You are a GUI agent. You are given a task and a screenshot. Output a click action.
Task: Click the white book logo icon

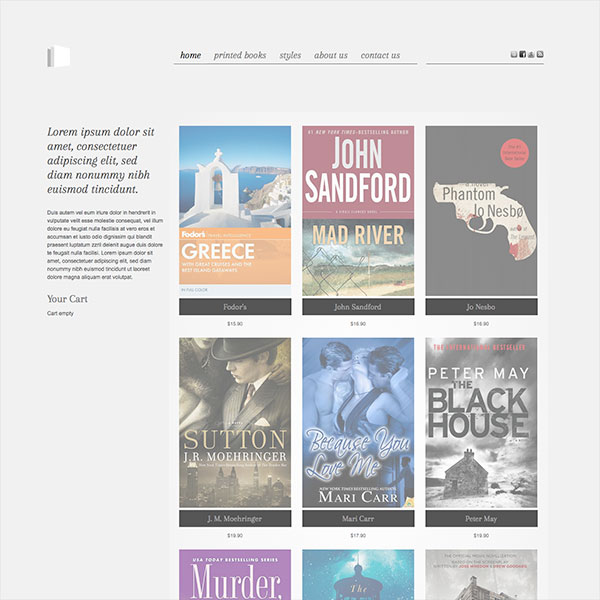tap(59, 56)
